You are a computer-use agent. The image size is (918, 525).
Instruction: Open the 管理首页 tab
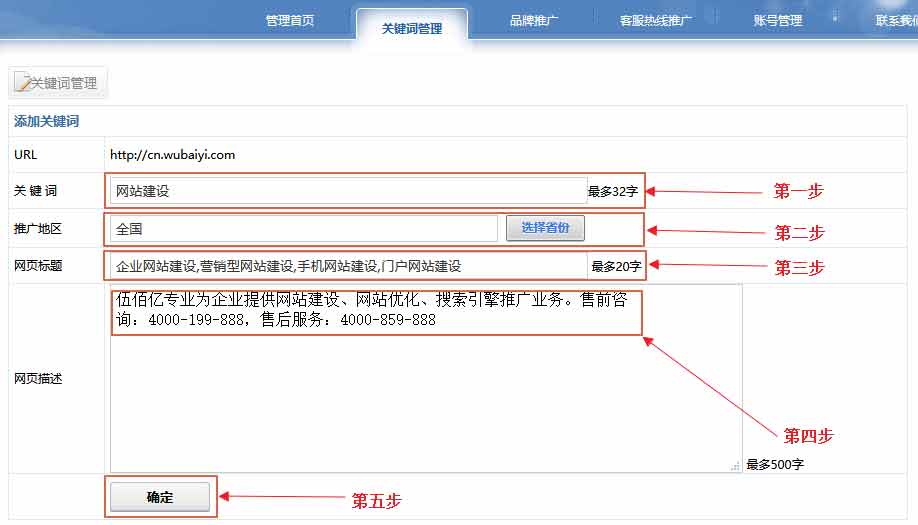(289, 21)
